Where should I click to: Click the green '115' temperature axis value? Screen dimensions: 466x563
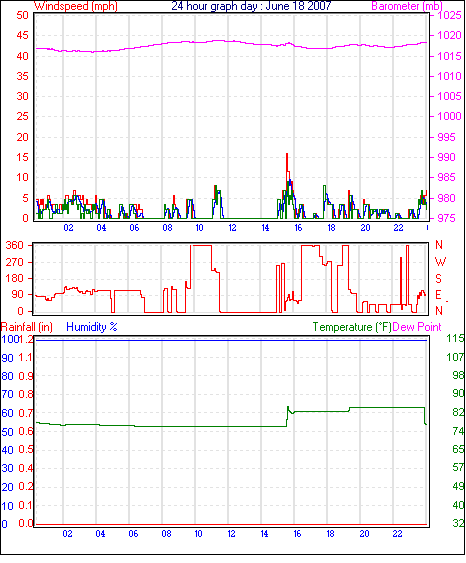[x=455, y=338]
